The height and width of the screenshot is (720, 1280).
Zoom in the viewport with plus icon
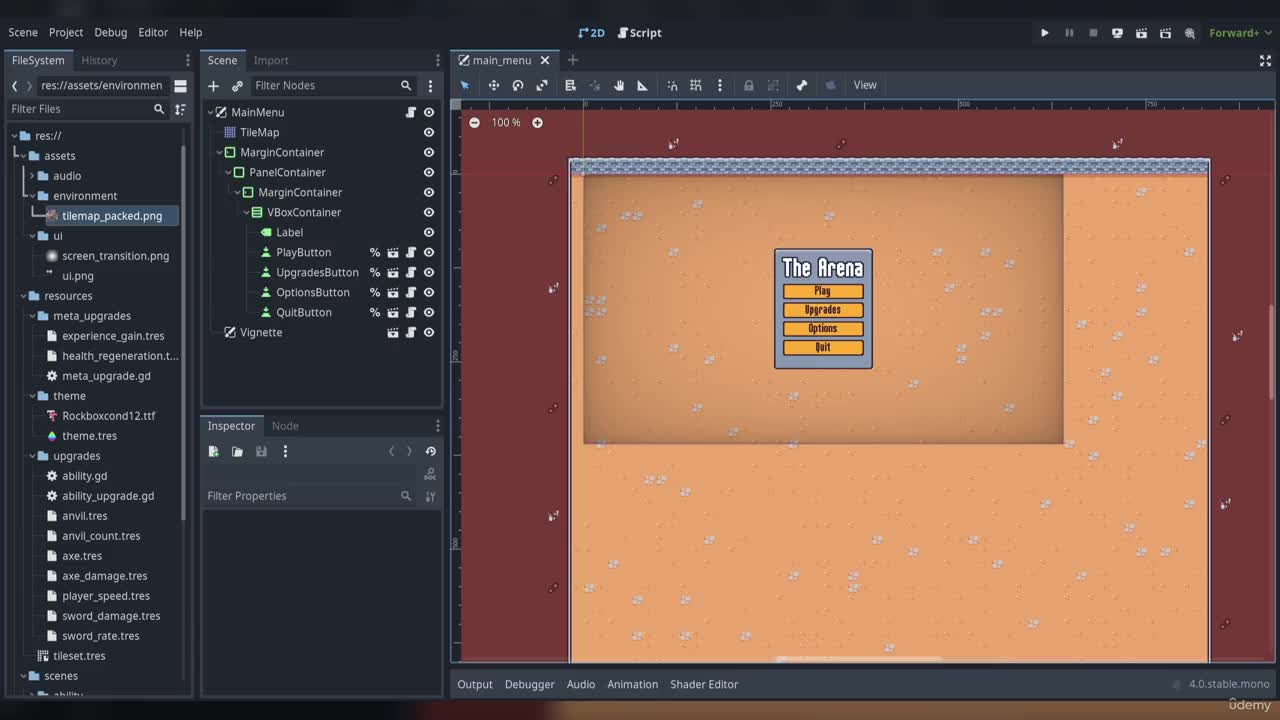click(537, 122)
